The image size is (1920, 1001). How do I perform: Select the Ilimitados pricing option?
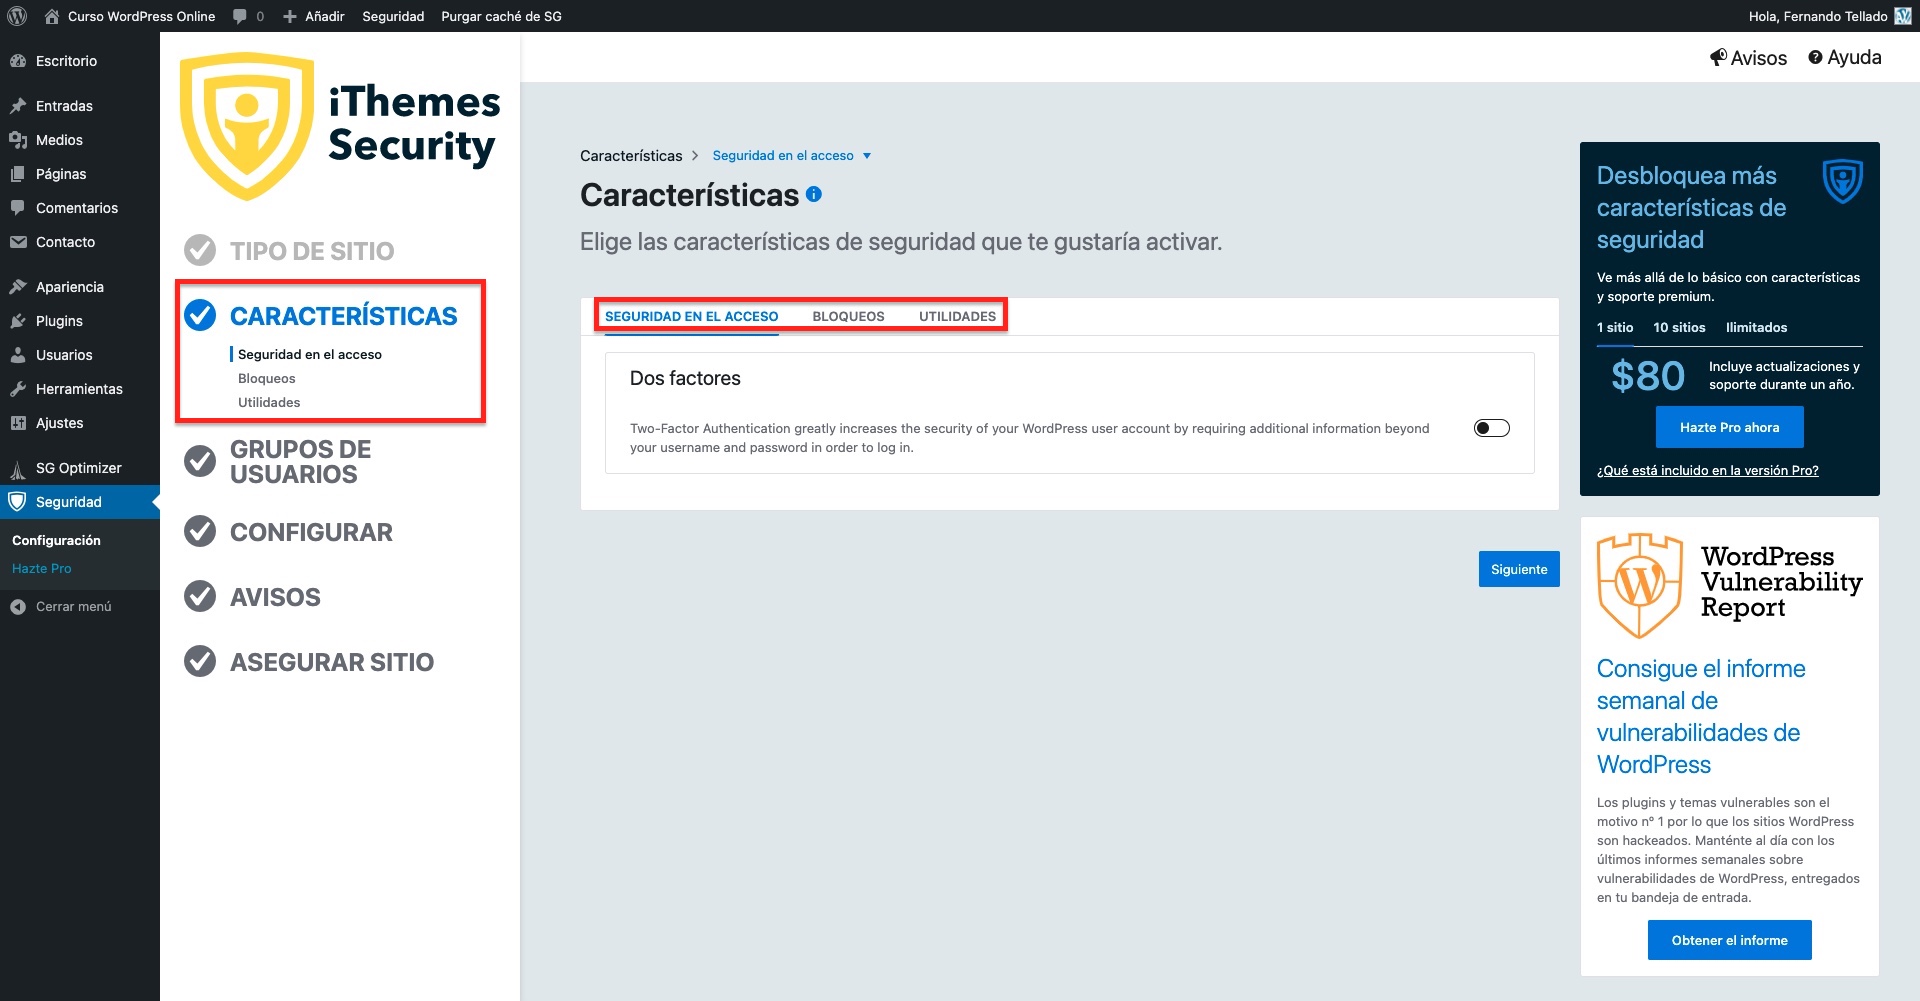tap(1756, 327)
